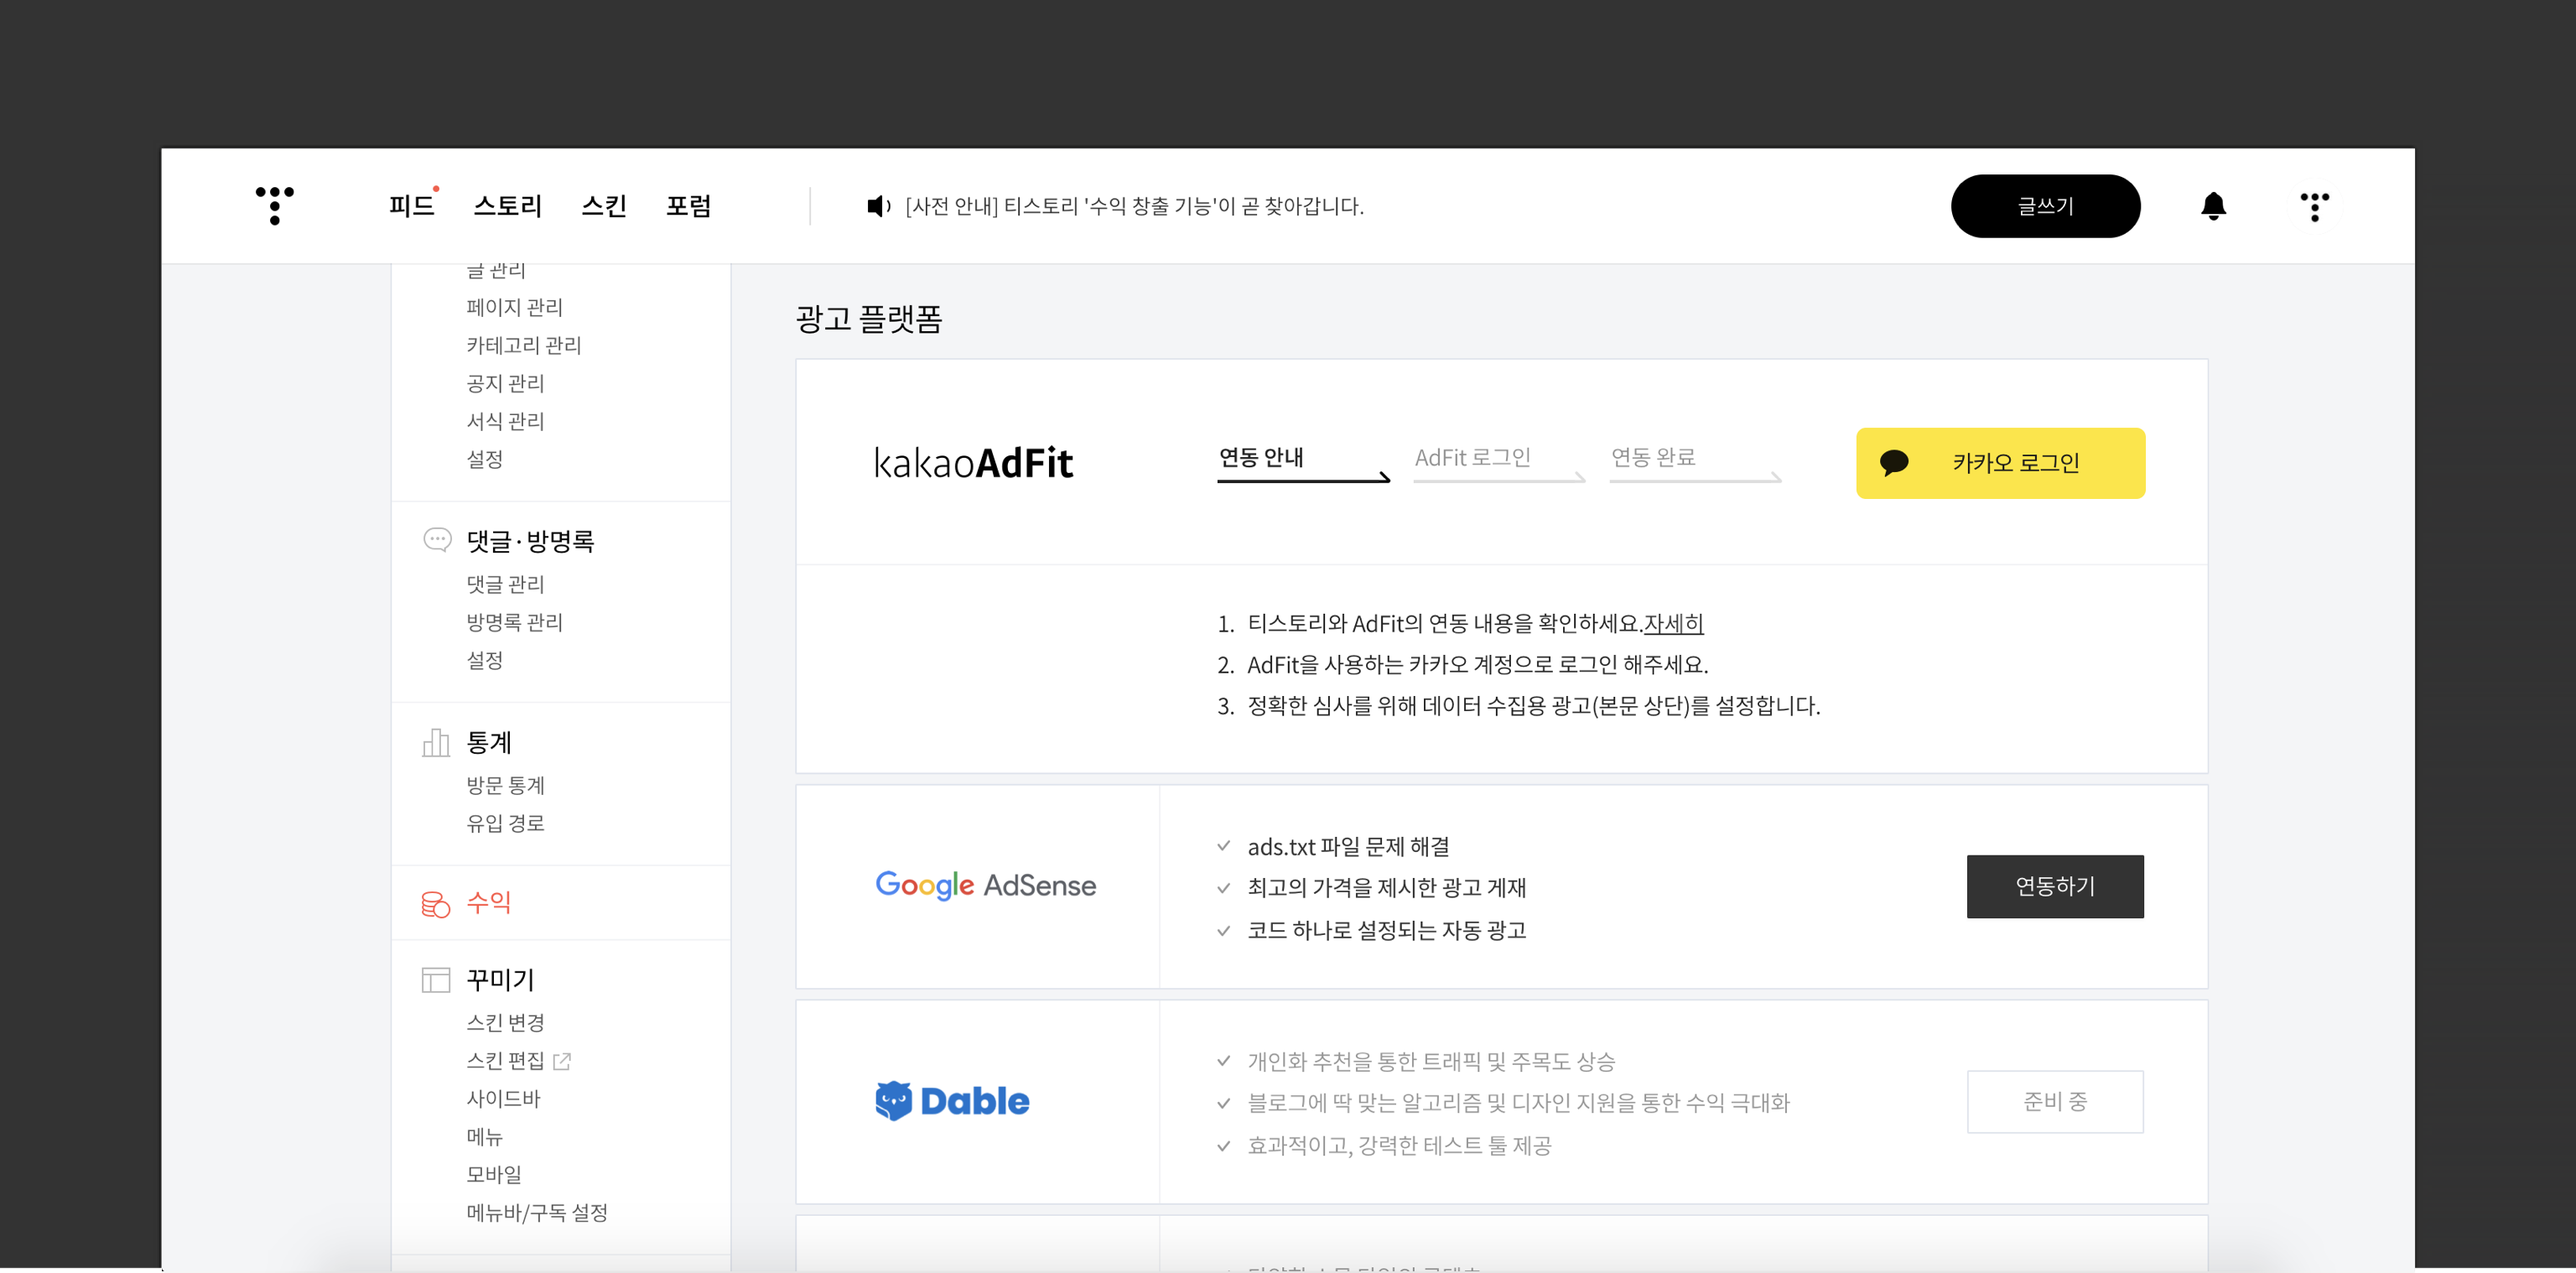This screenshot has height=1273, width=2576.
Task: Open 스킨 편집 external link icon
Action: pyautogui.click(x=562, y=1061)
